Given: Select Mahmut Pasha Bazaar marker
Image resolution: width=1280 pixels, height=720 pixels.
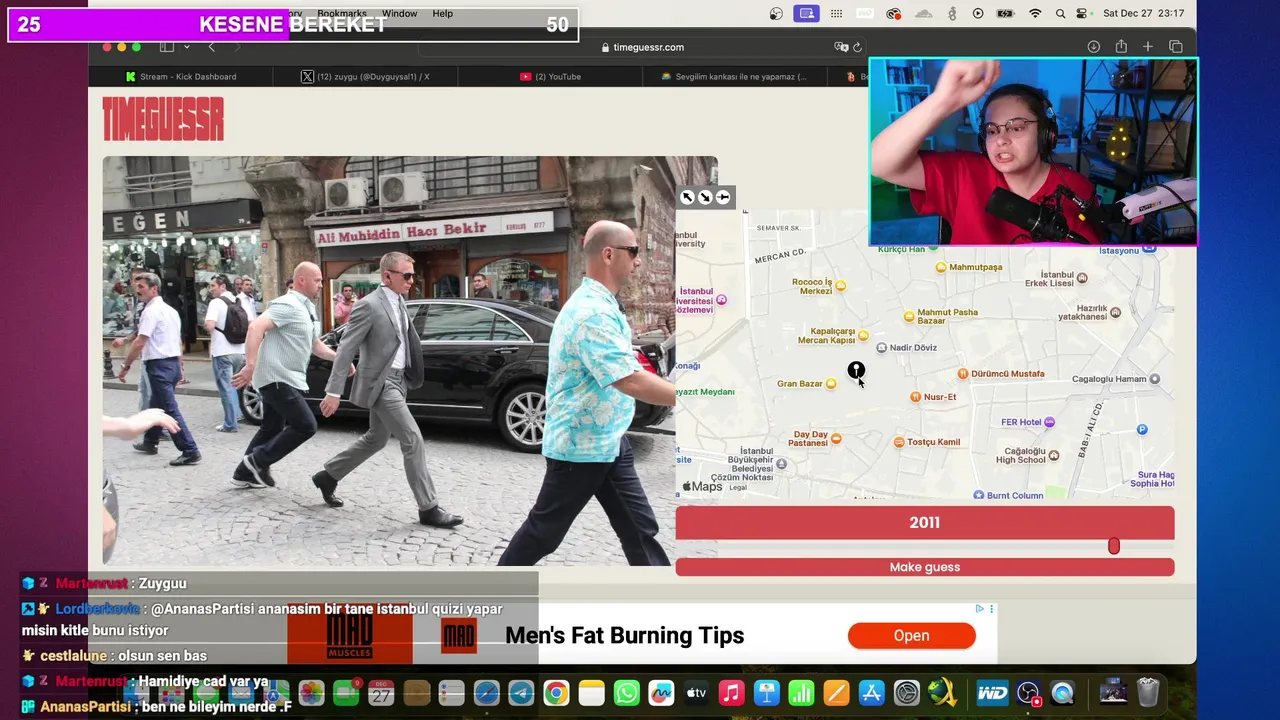Looking at the screenshot, I should click(x=909, y=317).
